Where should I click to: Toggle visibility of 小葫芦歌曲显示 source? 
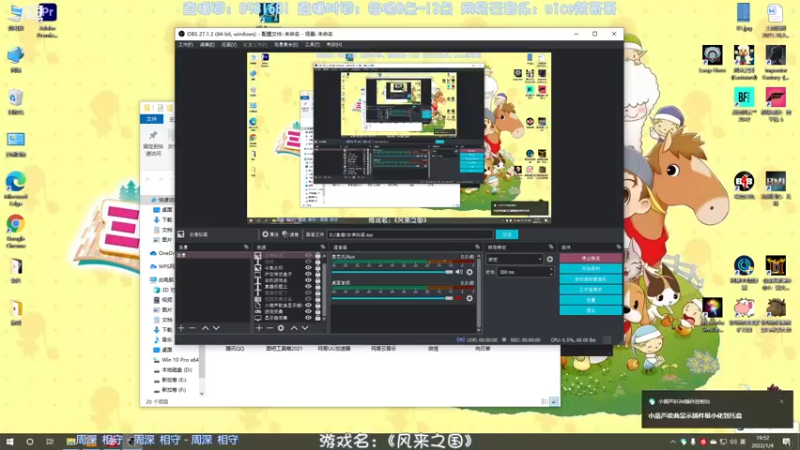point(308,305)
